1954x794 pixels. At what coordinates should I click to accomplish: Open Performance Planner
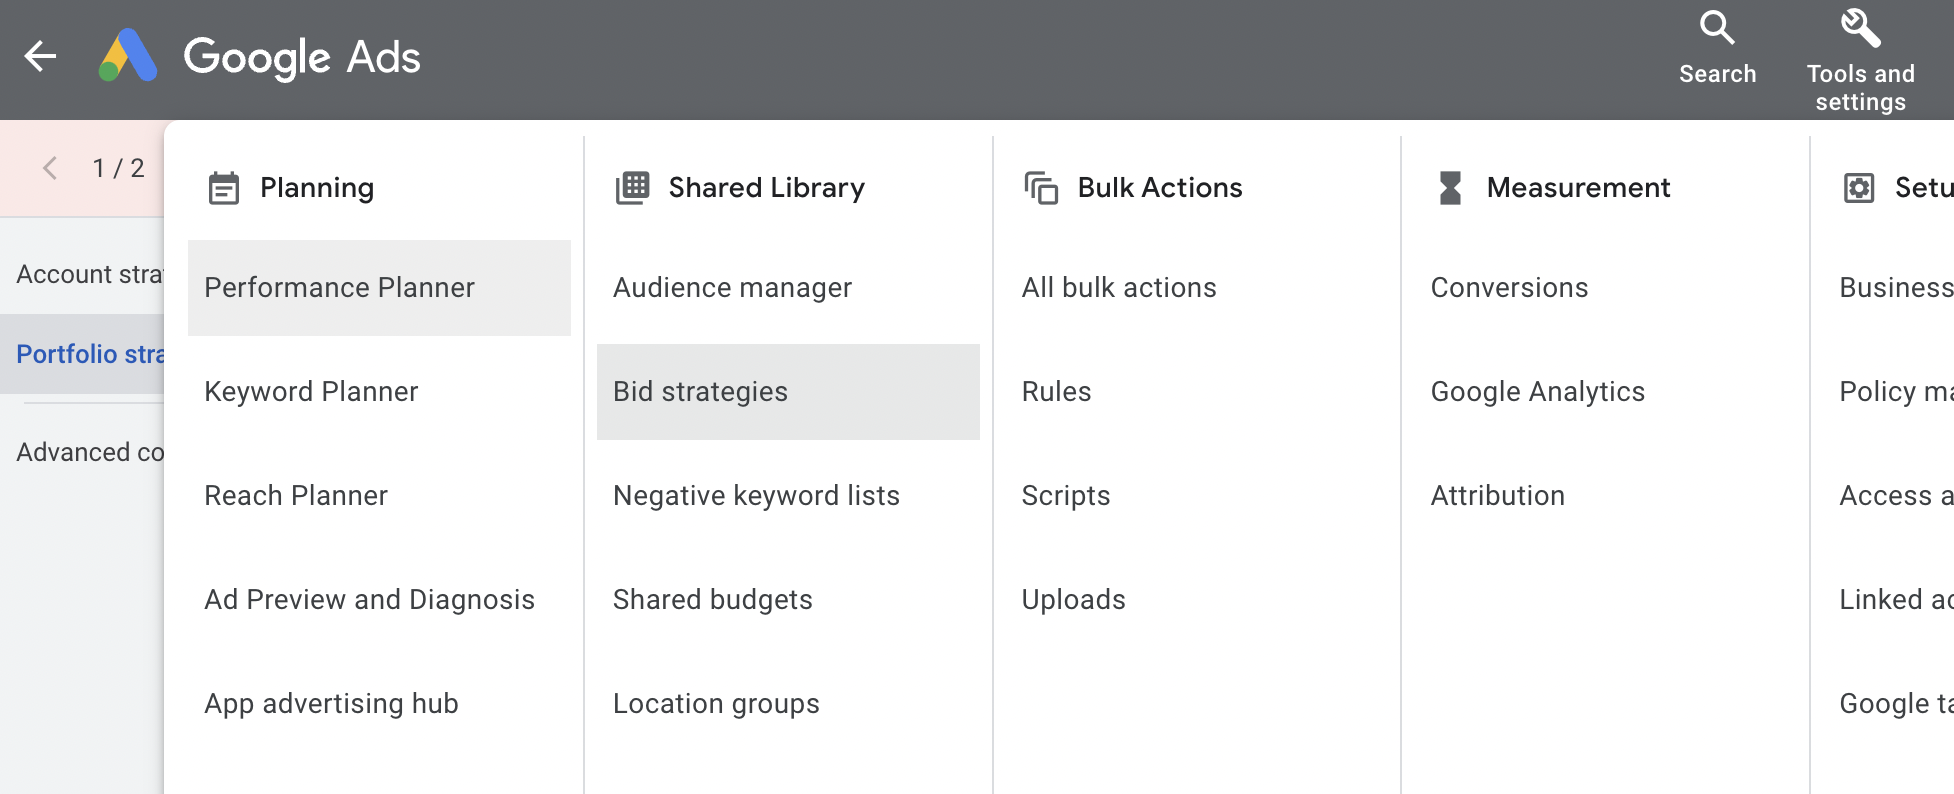point(339,288)
